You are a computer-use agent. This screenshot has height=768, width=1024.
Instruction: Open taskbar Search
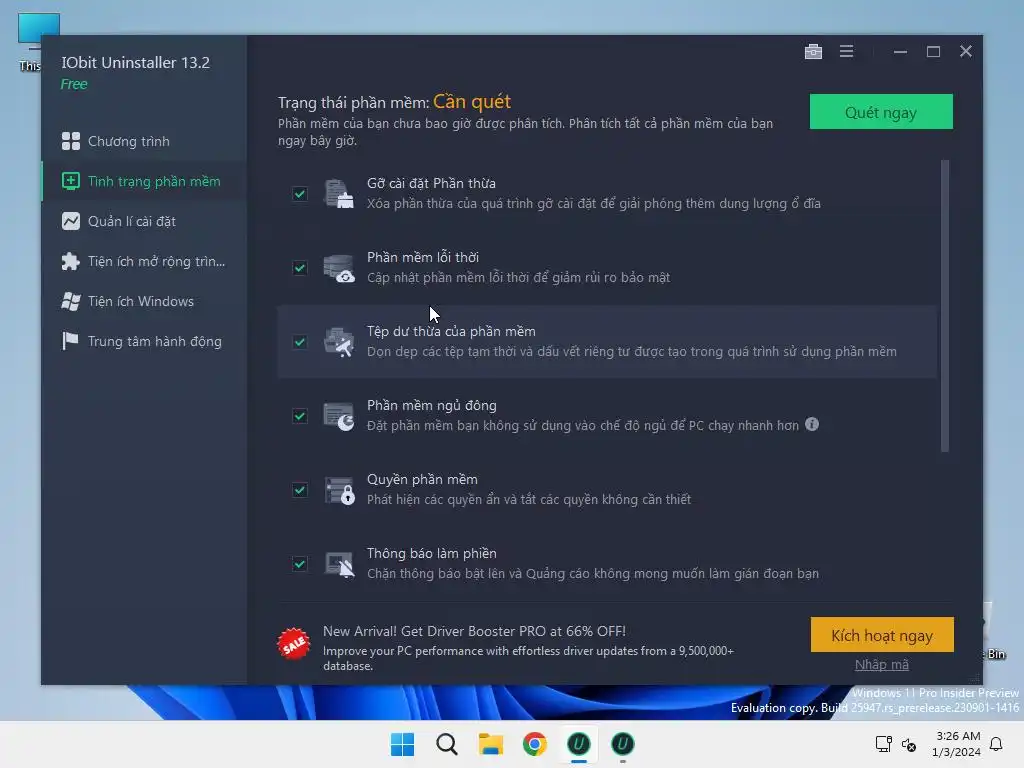coord(447,744)
